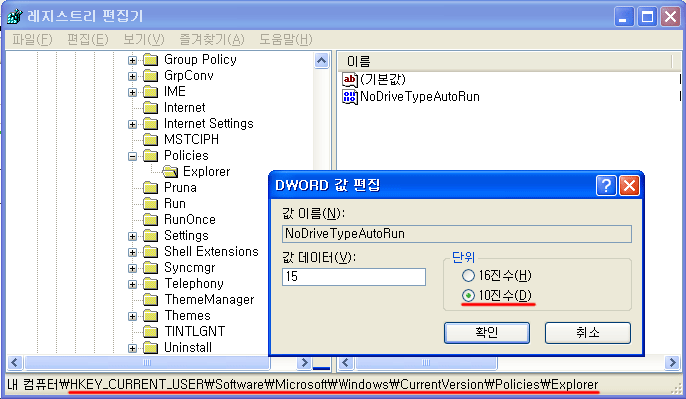
Task: Click the help question mark in DWORD dialog
Action: click(606, 186)
